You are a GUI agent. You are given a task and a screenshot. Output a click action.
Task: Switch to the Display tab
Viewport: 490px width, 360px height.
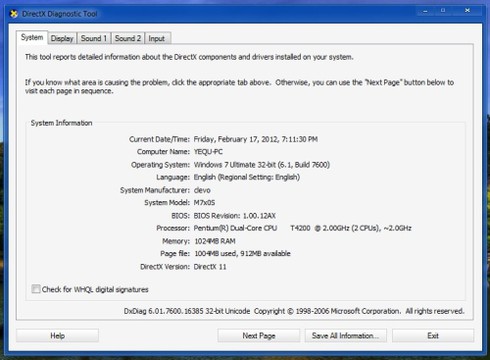point(62,38)
